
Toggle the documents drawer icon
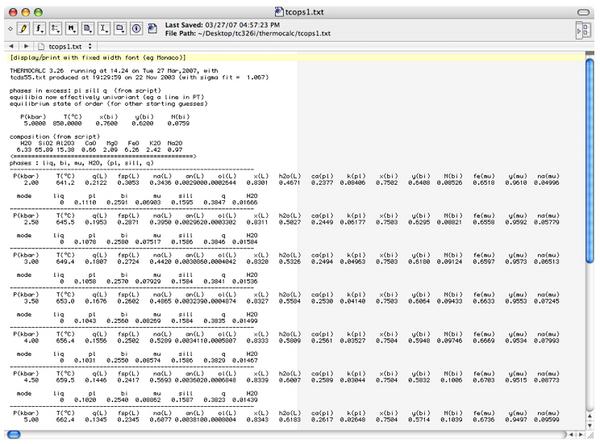pyautogui.click(x=583, y=29)
